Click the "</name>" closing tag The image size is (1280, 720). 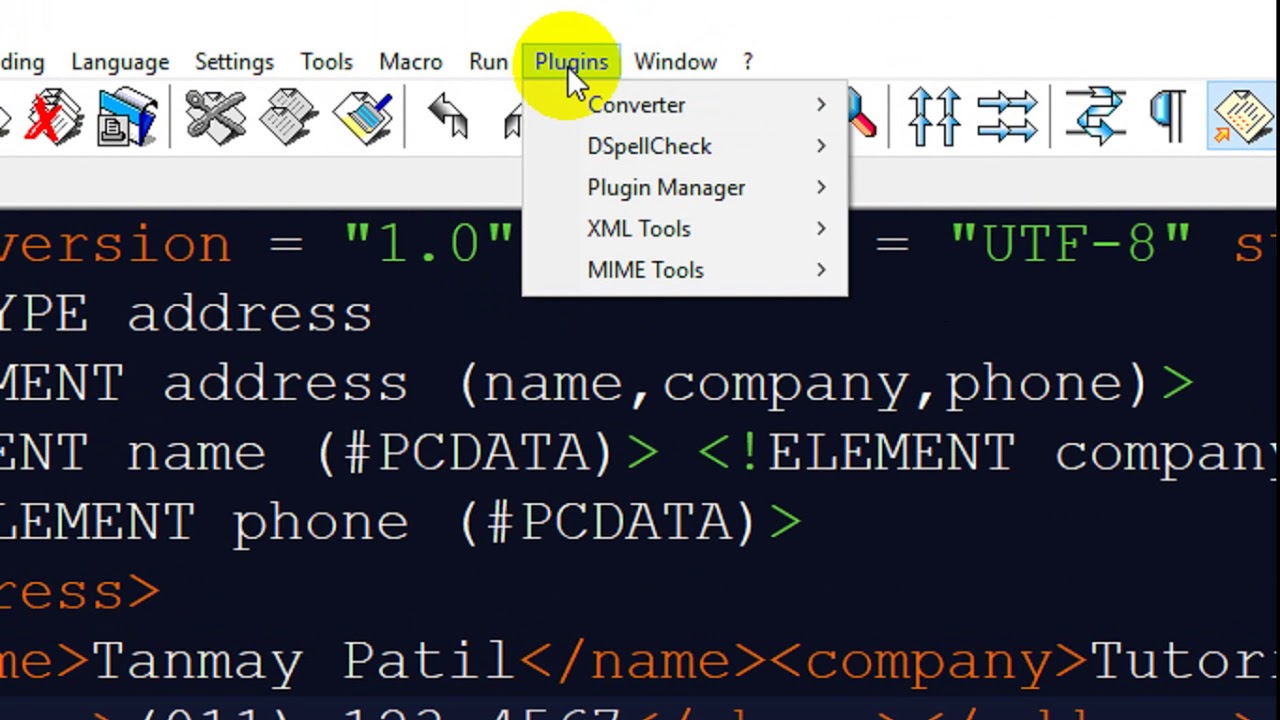pyautogui.click(x=644, y=661)
